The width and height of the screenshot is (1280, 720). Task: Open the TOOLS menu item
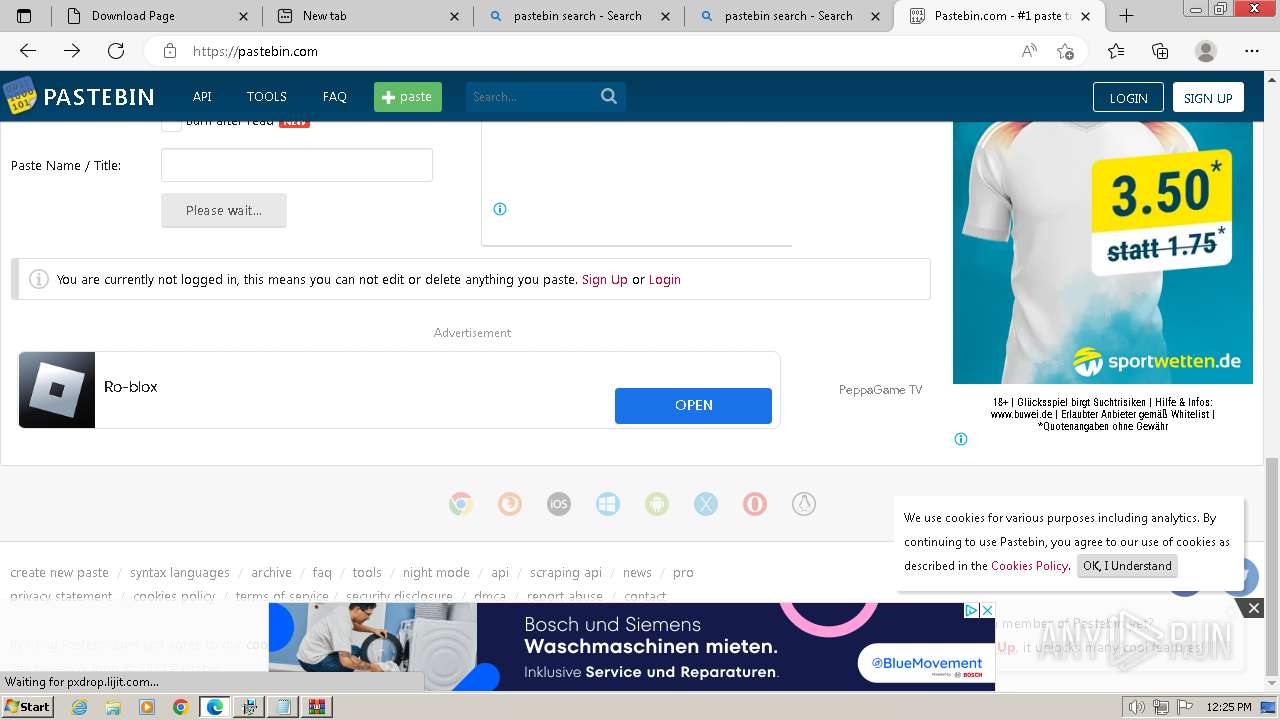(x=267, y=96)
